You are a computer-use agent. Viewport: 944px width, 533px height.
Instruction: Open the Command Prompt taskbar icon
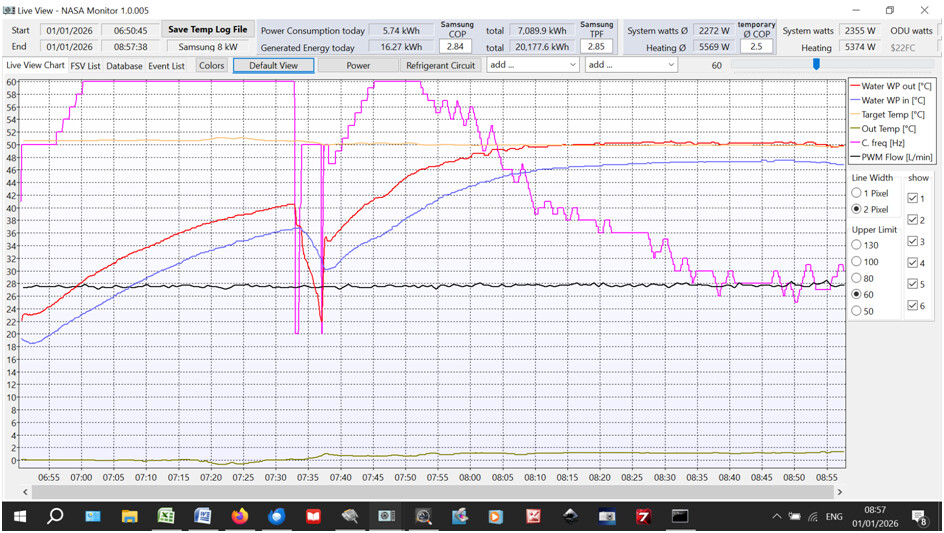(680, 516)
